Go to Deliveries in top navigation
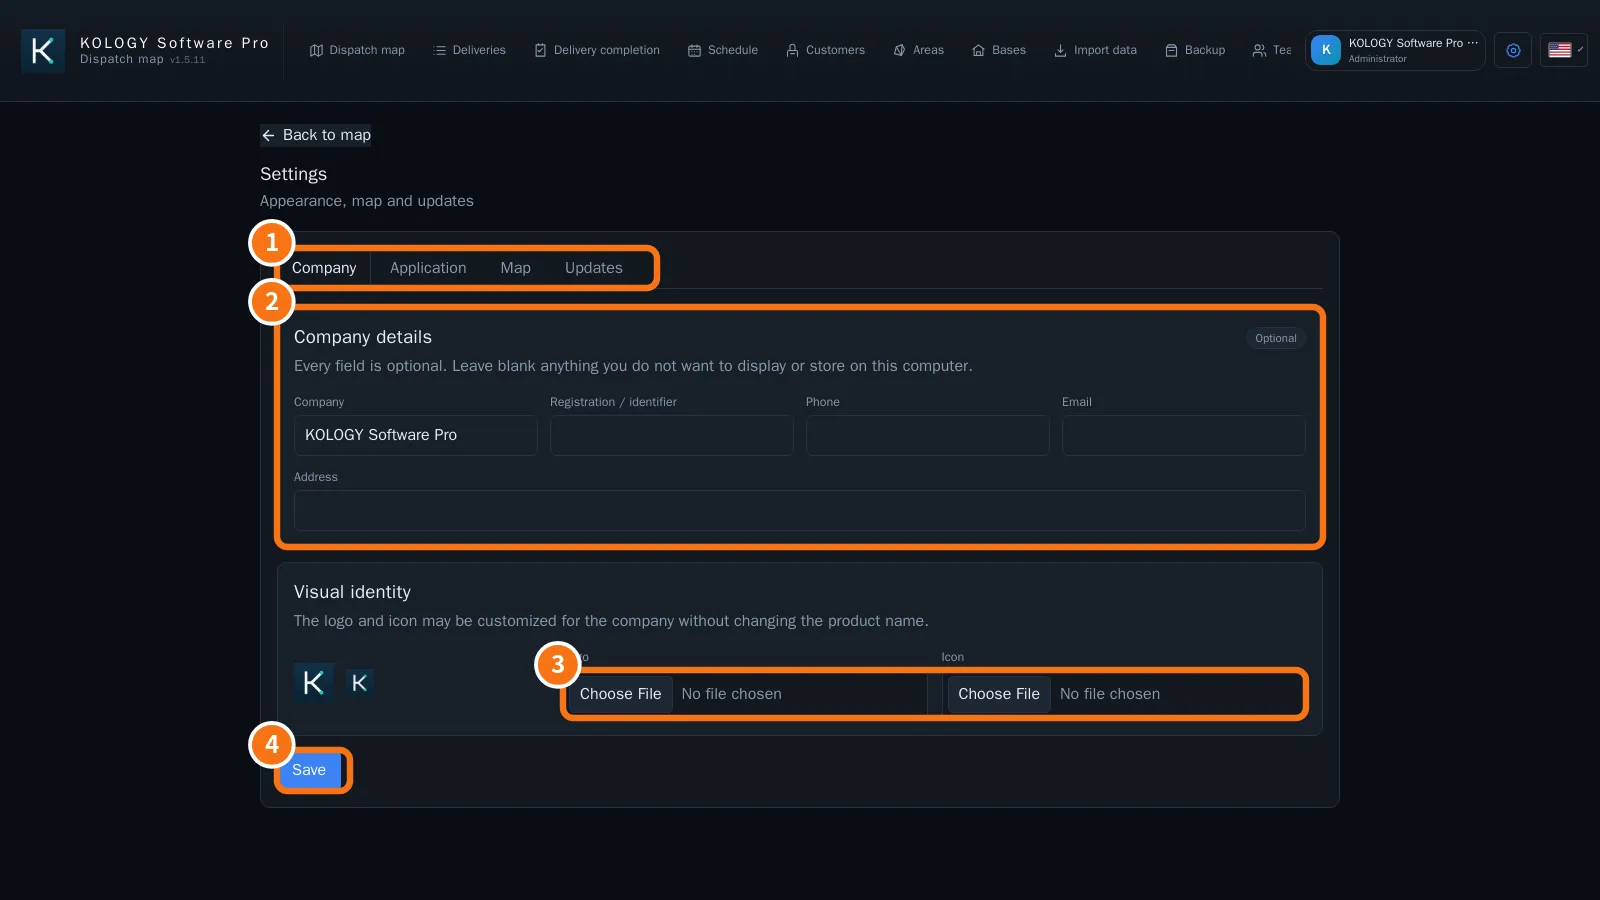The image size is (1600, 900). [x=469, y=50]
